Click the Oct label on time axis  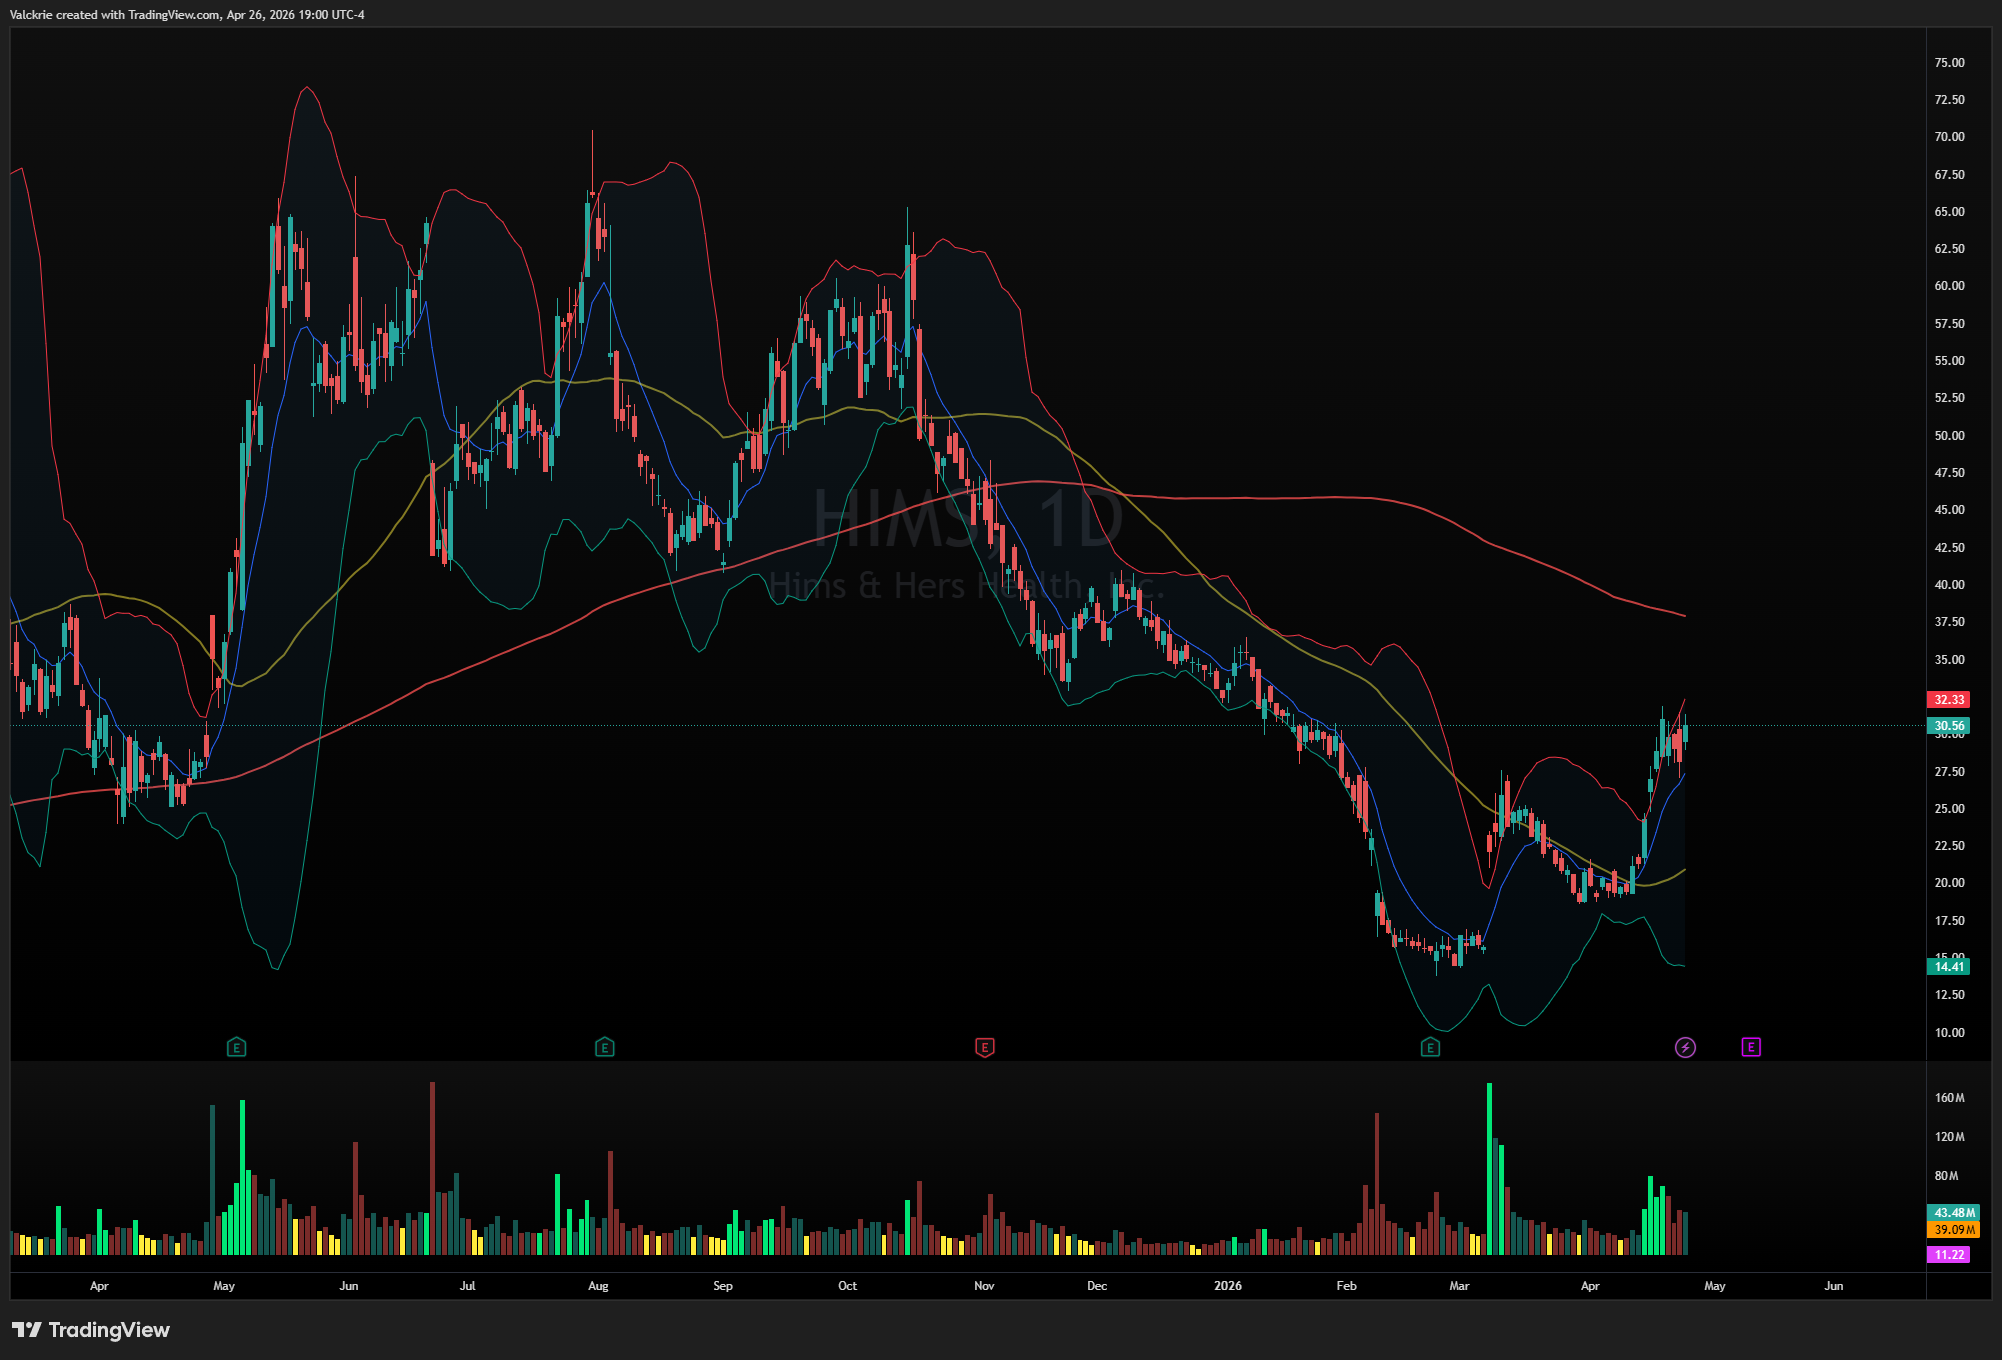(x=847, y=1286)
